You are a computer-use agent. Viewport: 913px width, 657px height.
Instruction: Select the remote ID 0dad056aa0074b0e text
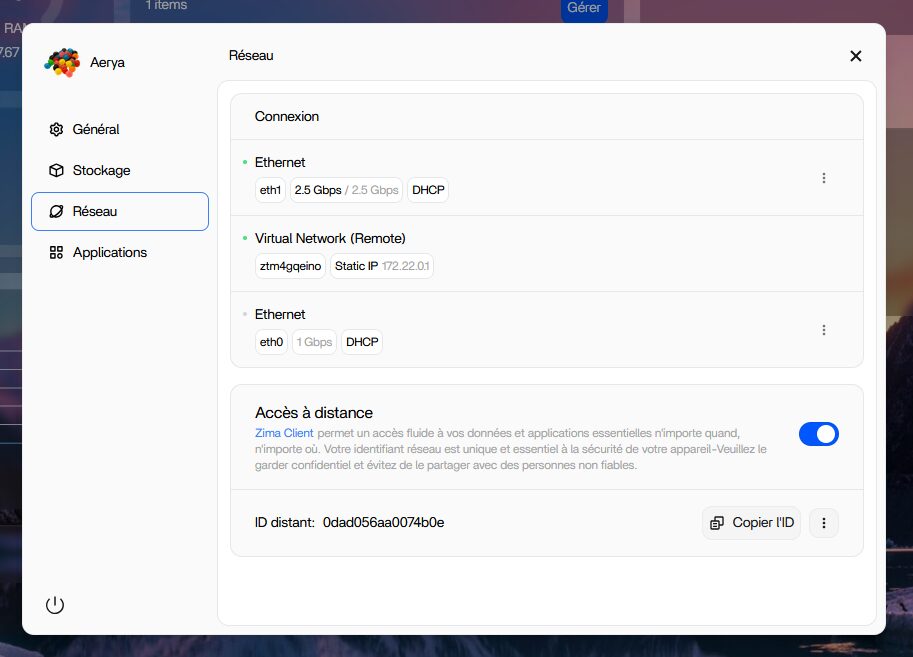383,523
